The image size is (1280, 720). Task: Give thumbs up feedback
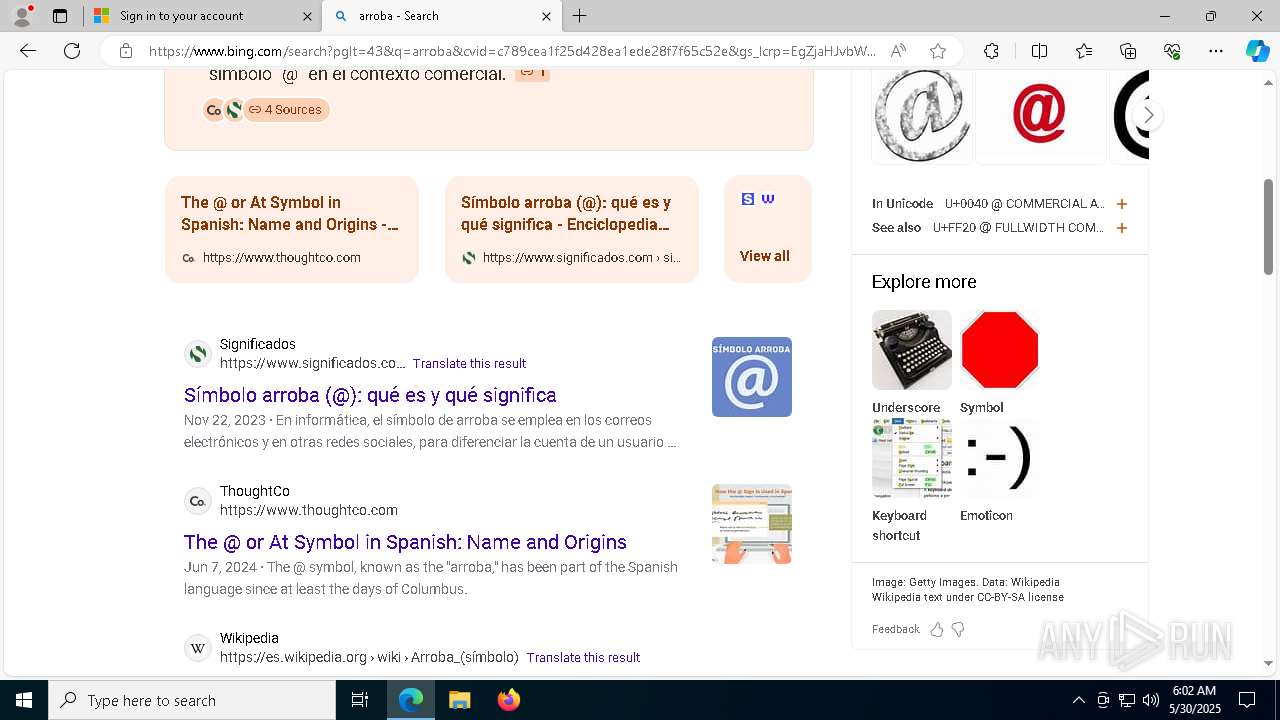(x=937, y=629)
